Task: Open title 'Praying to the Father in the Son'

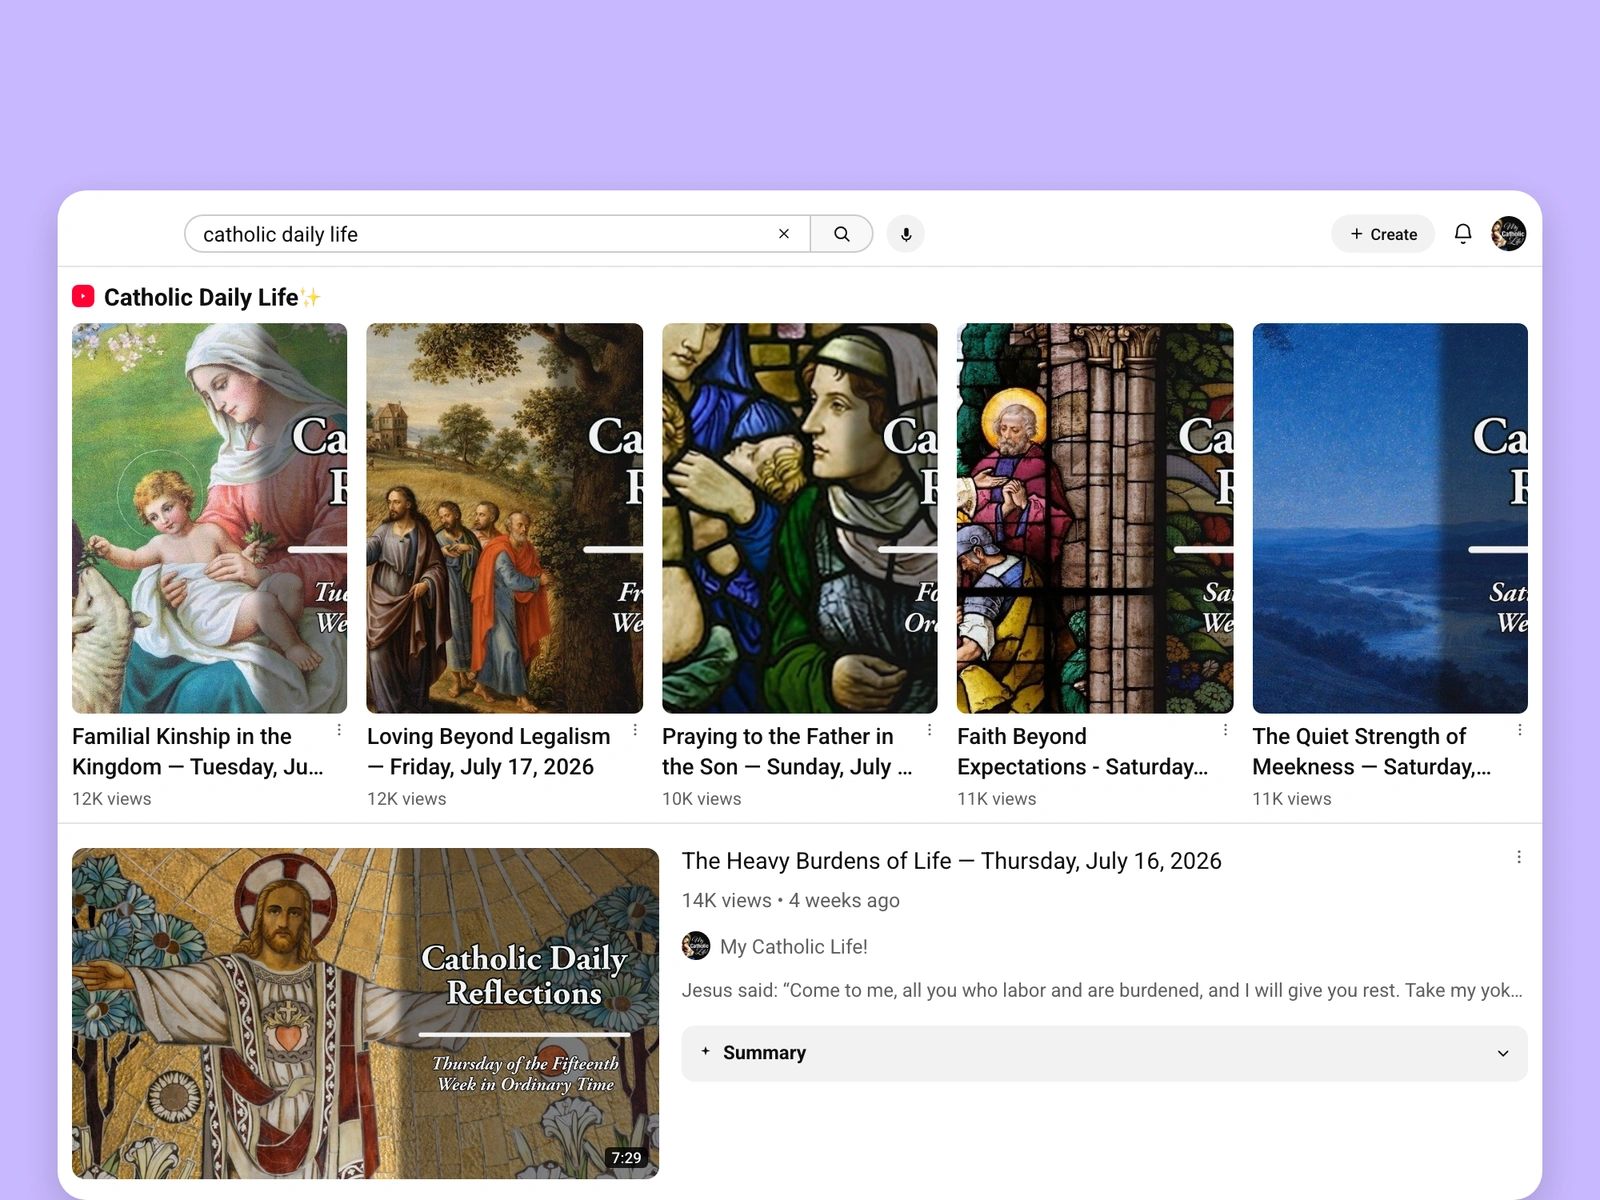Action: click(787, 751)
